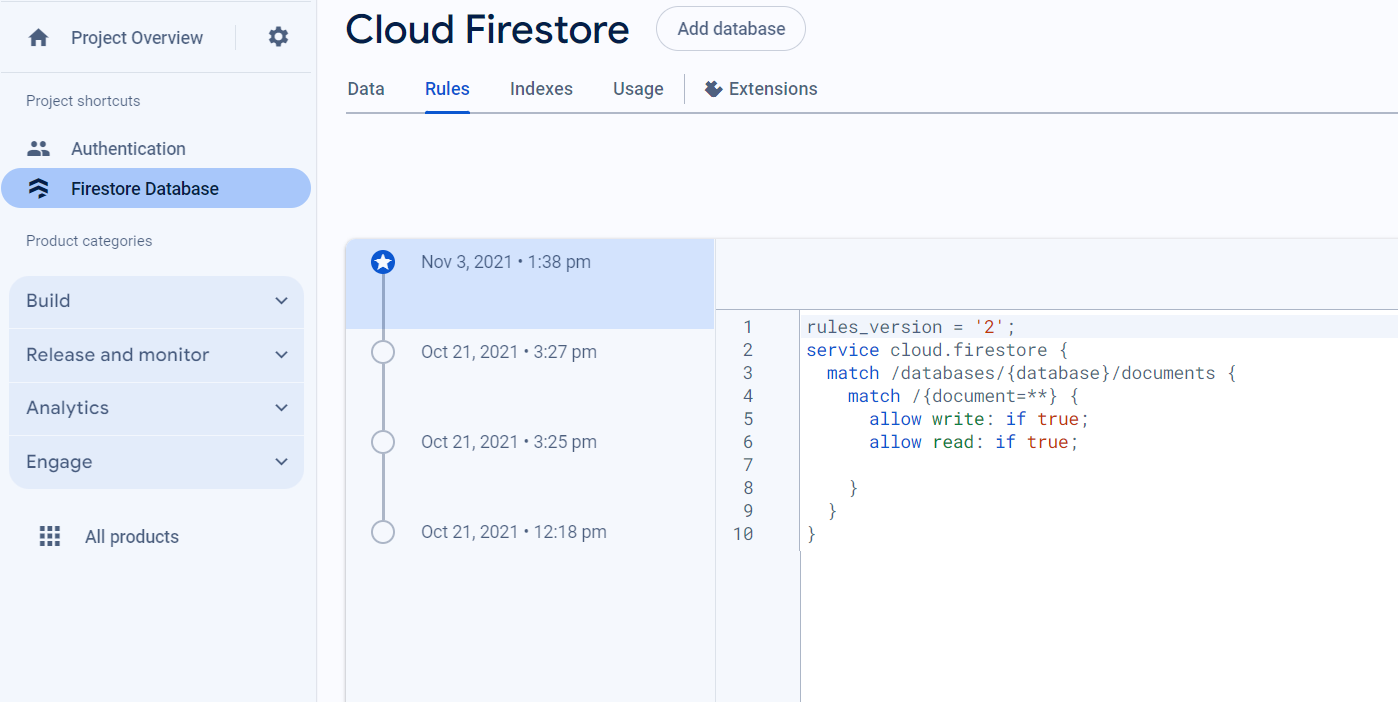
Task: Click the service cloud.firestore code line
Action: pyautogui.click(x=938, y=350)
